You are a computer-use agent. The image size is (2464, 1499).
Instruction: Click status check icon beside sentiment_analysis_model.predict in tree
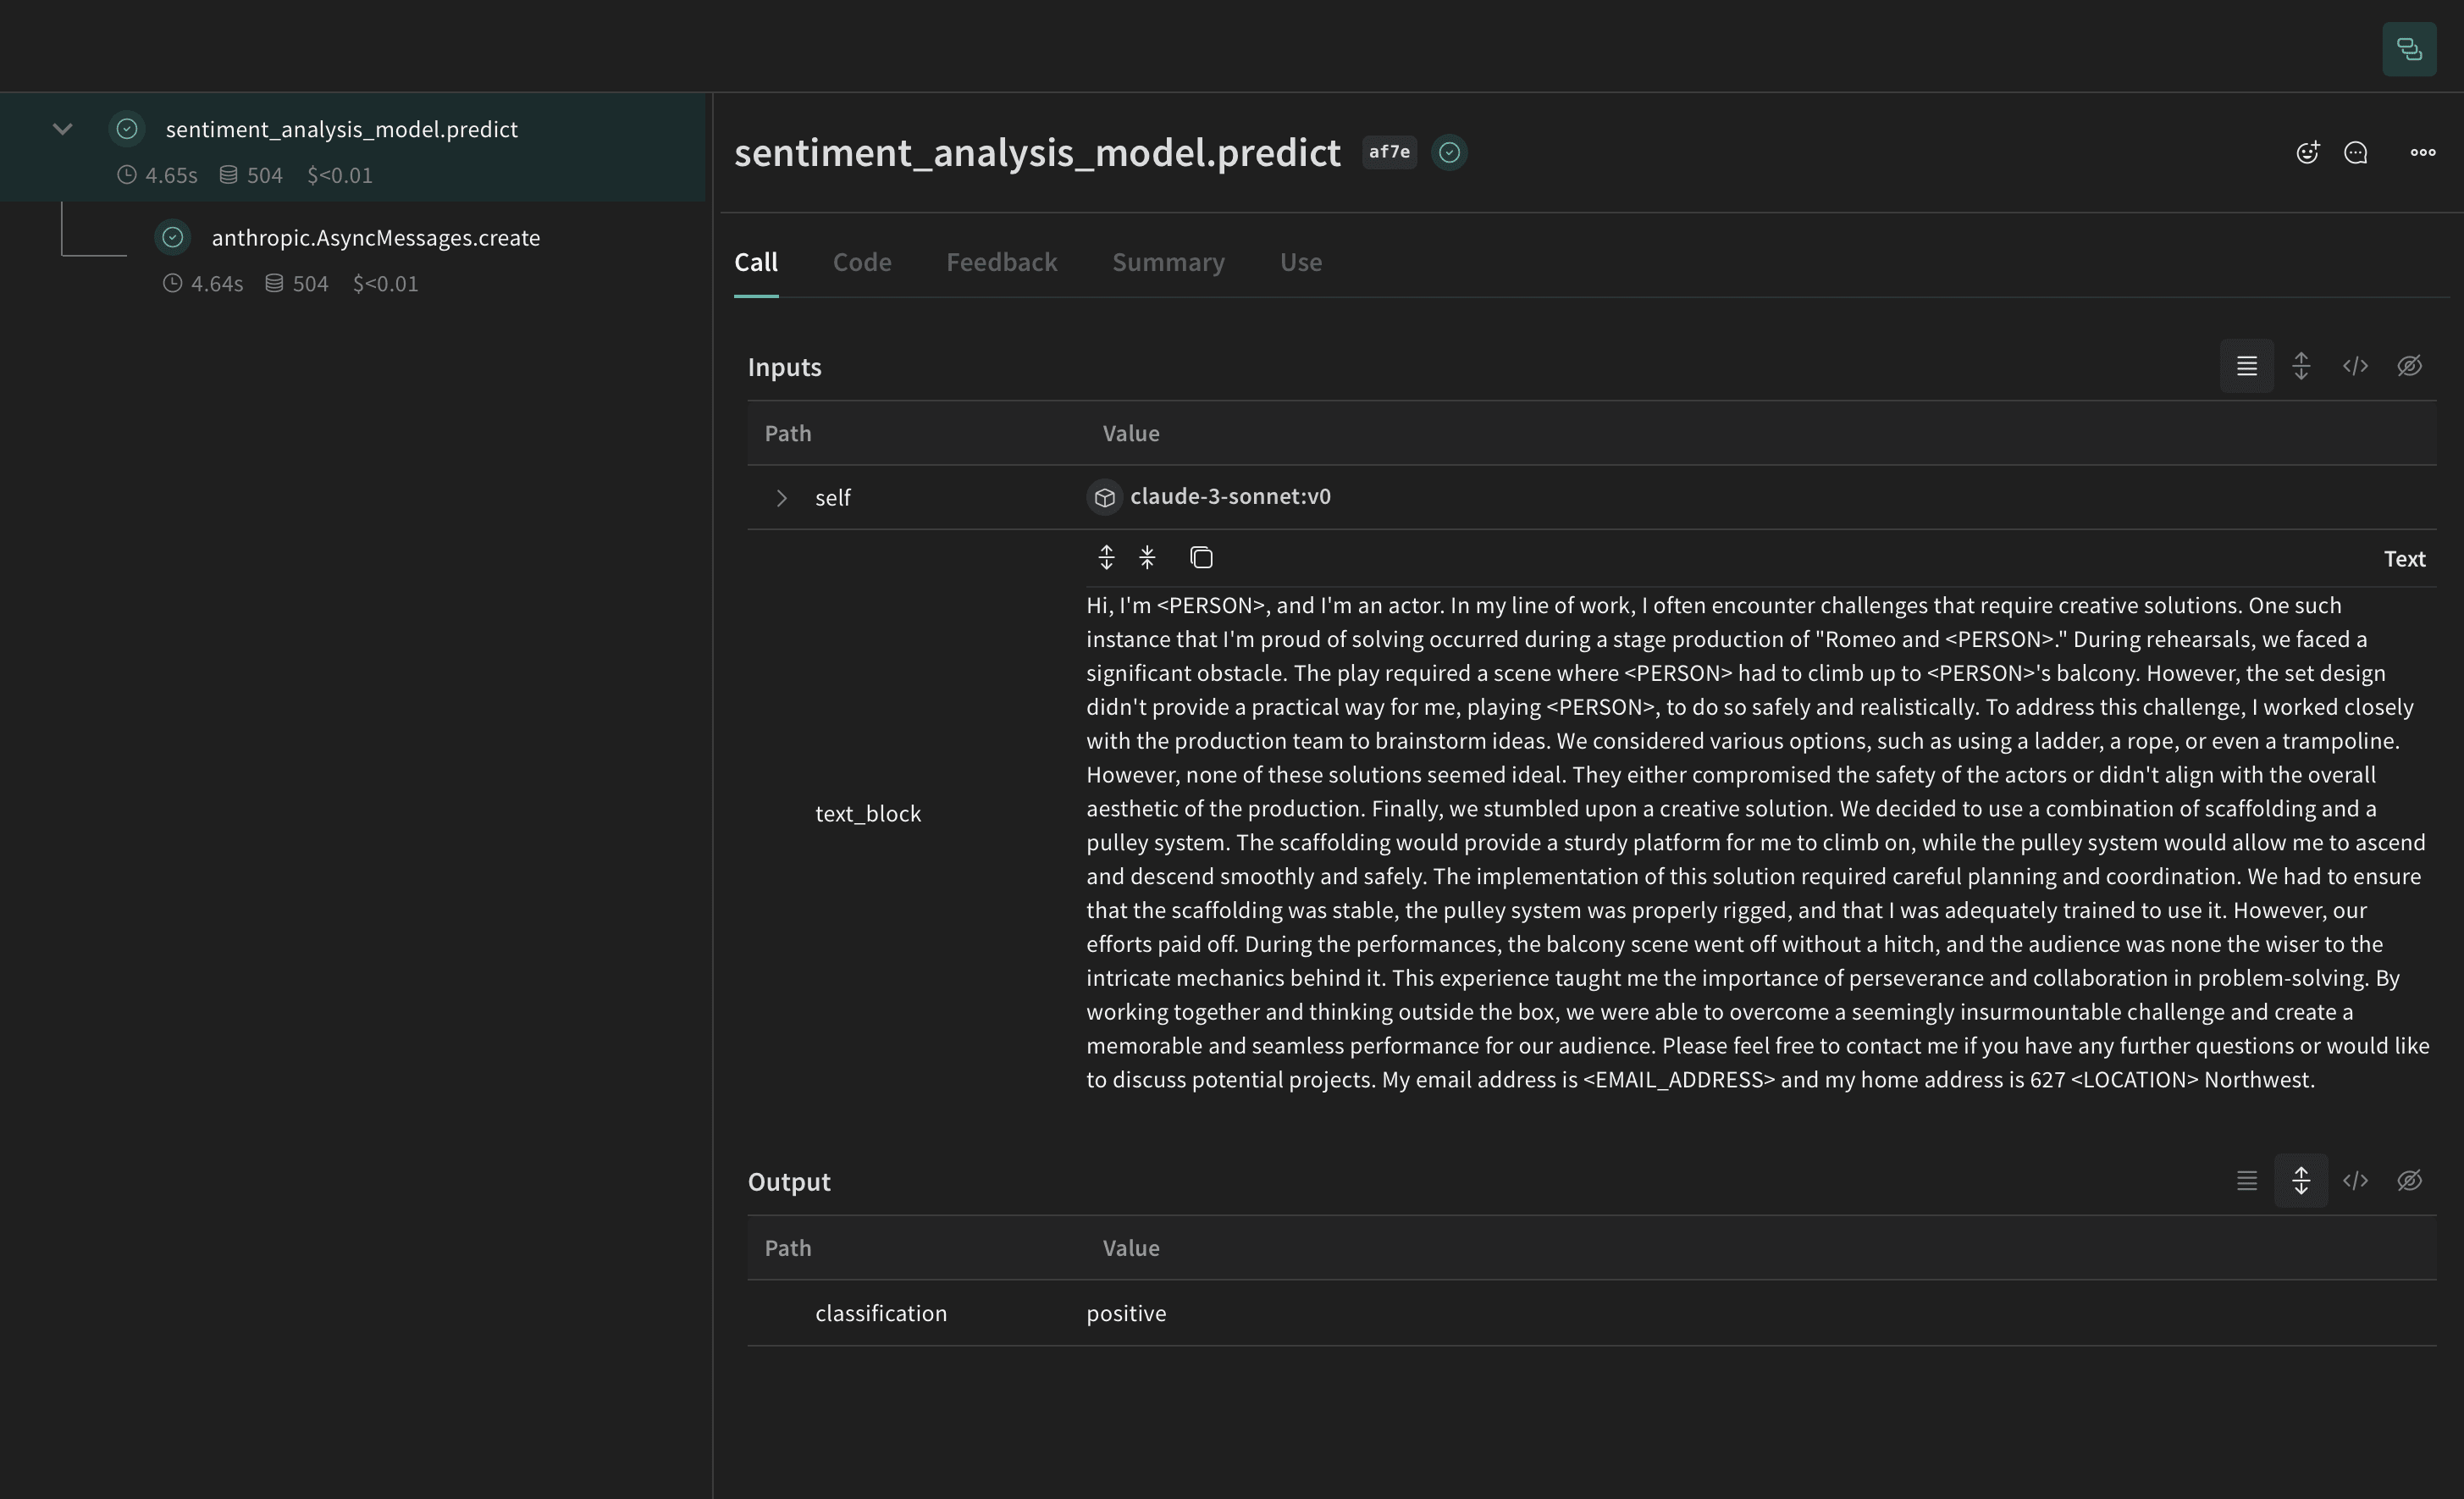(127, 129)
